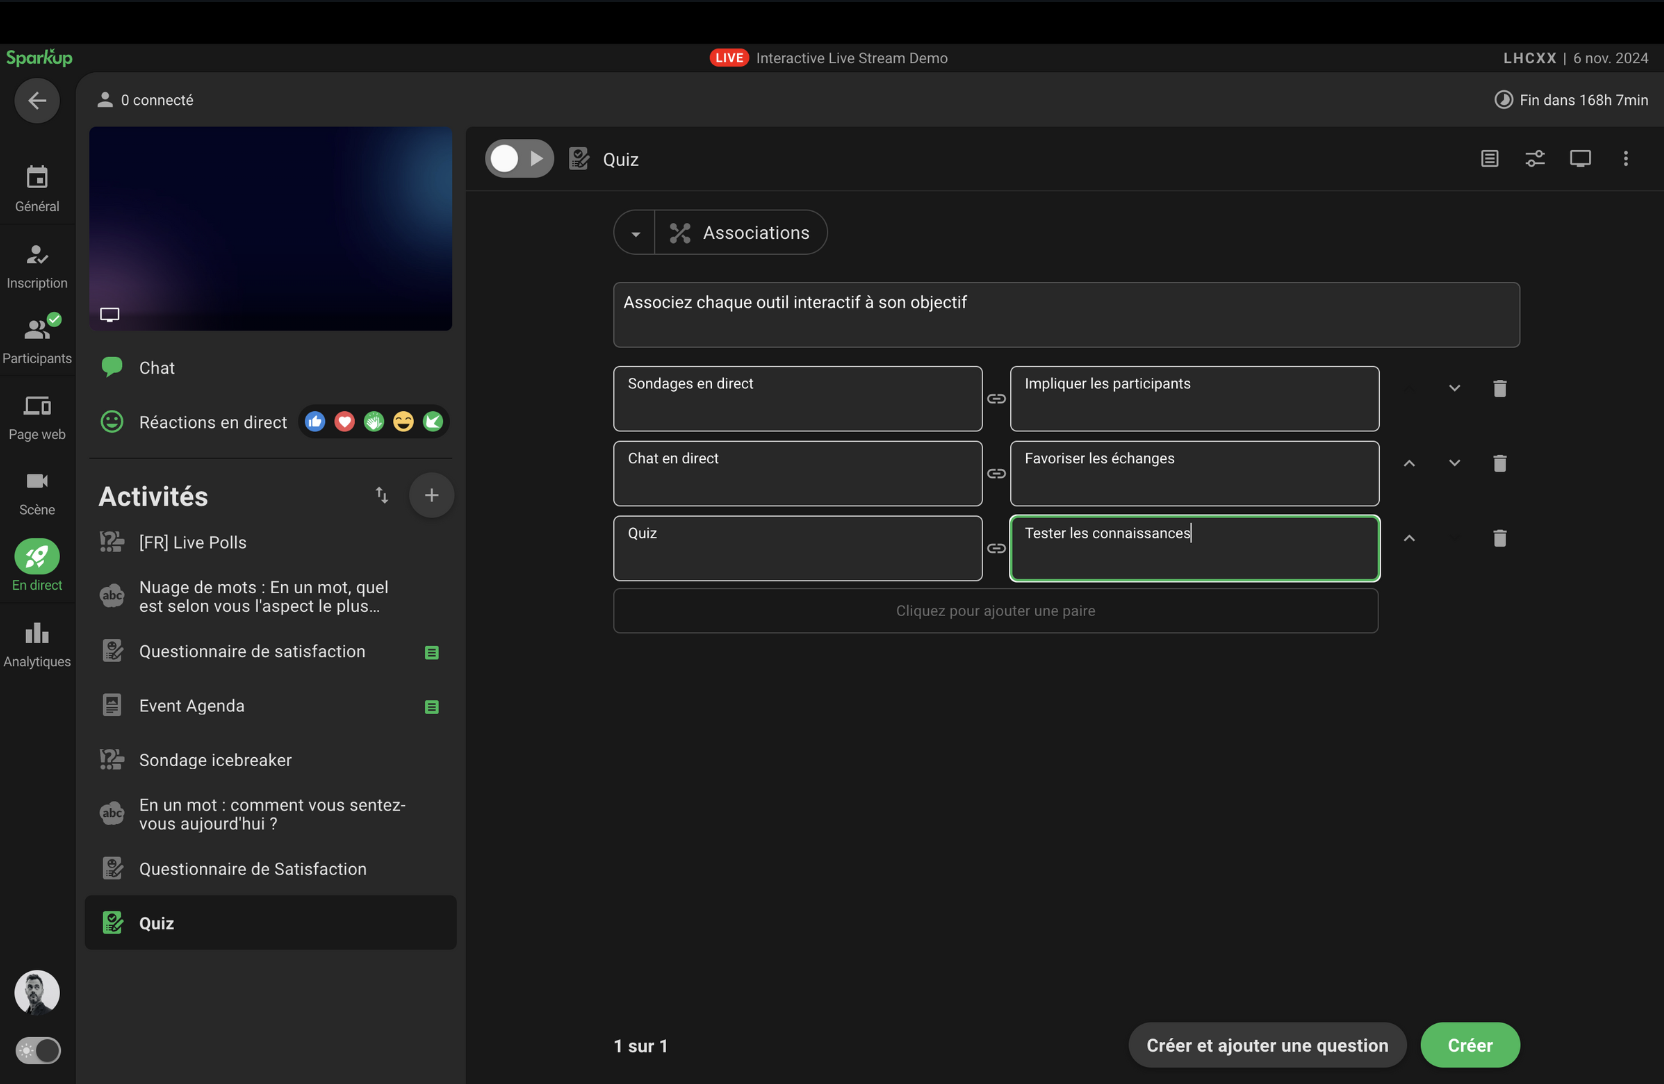Reorder activities using the sort arrows icon
Image resolution: width=1664 pixels, height=1084 pixels.
click(x=381, y=495)
